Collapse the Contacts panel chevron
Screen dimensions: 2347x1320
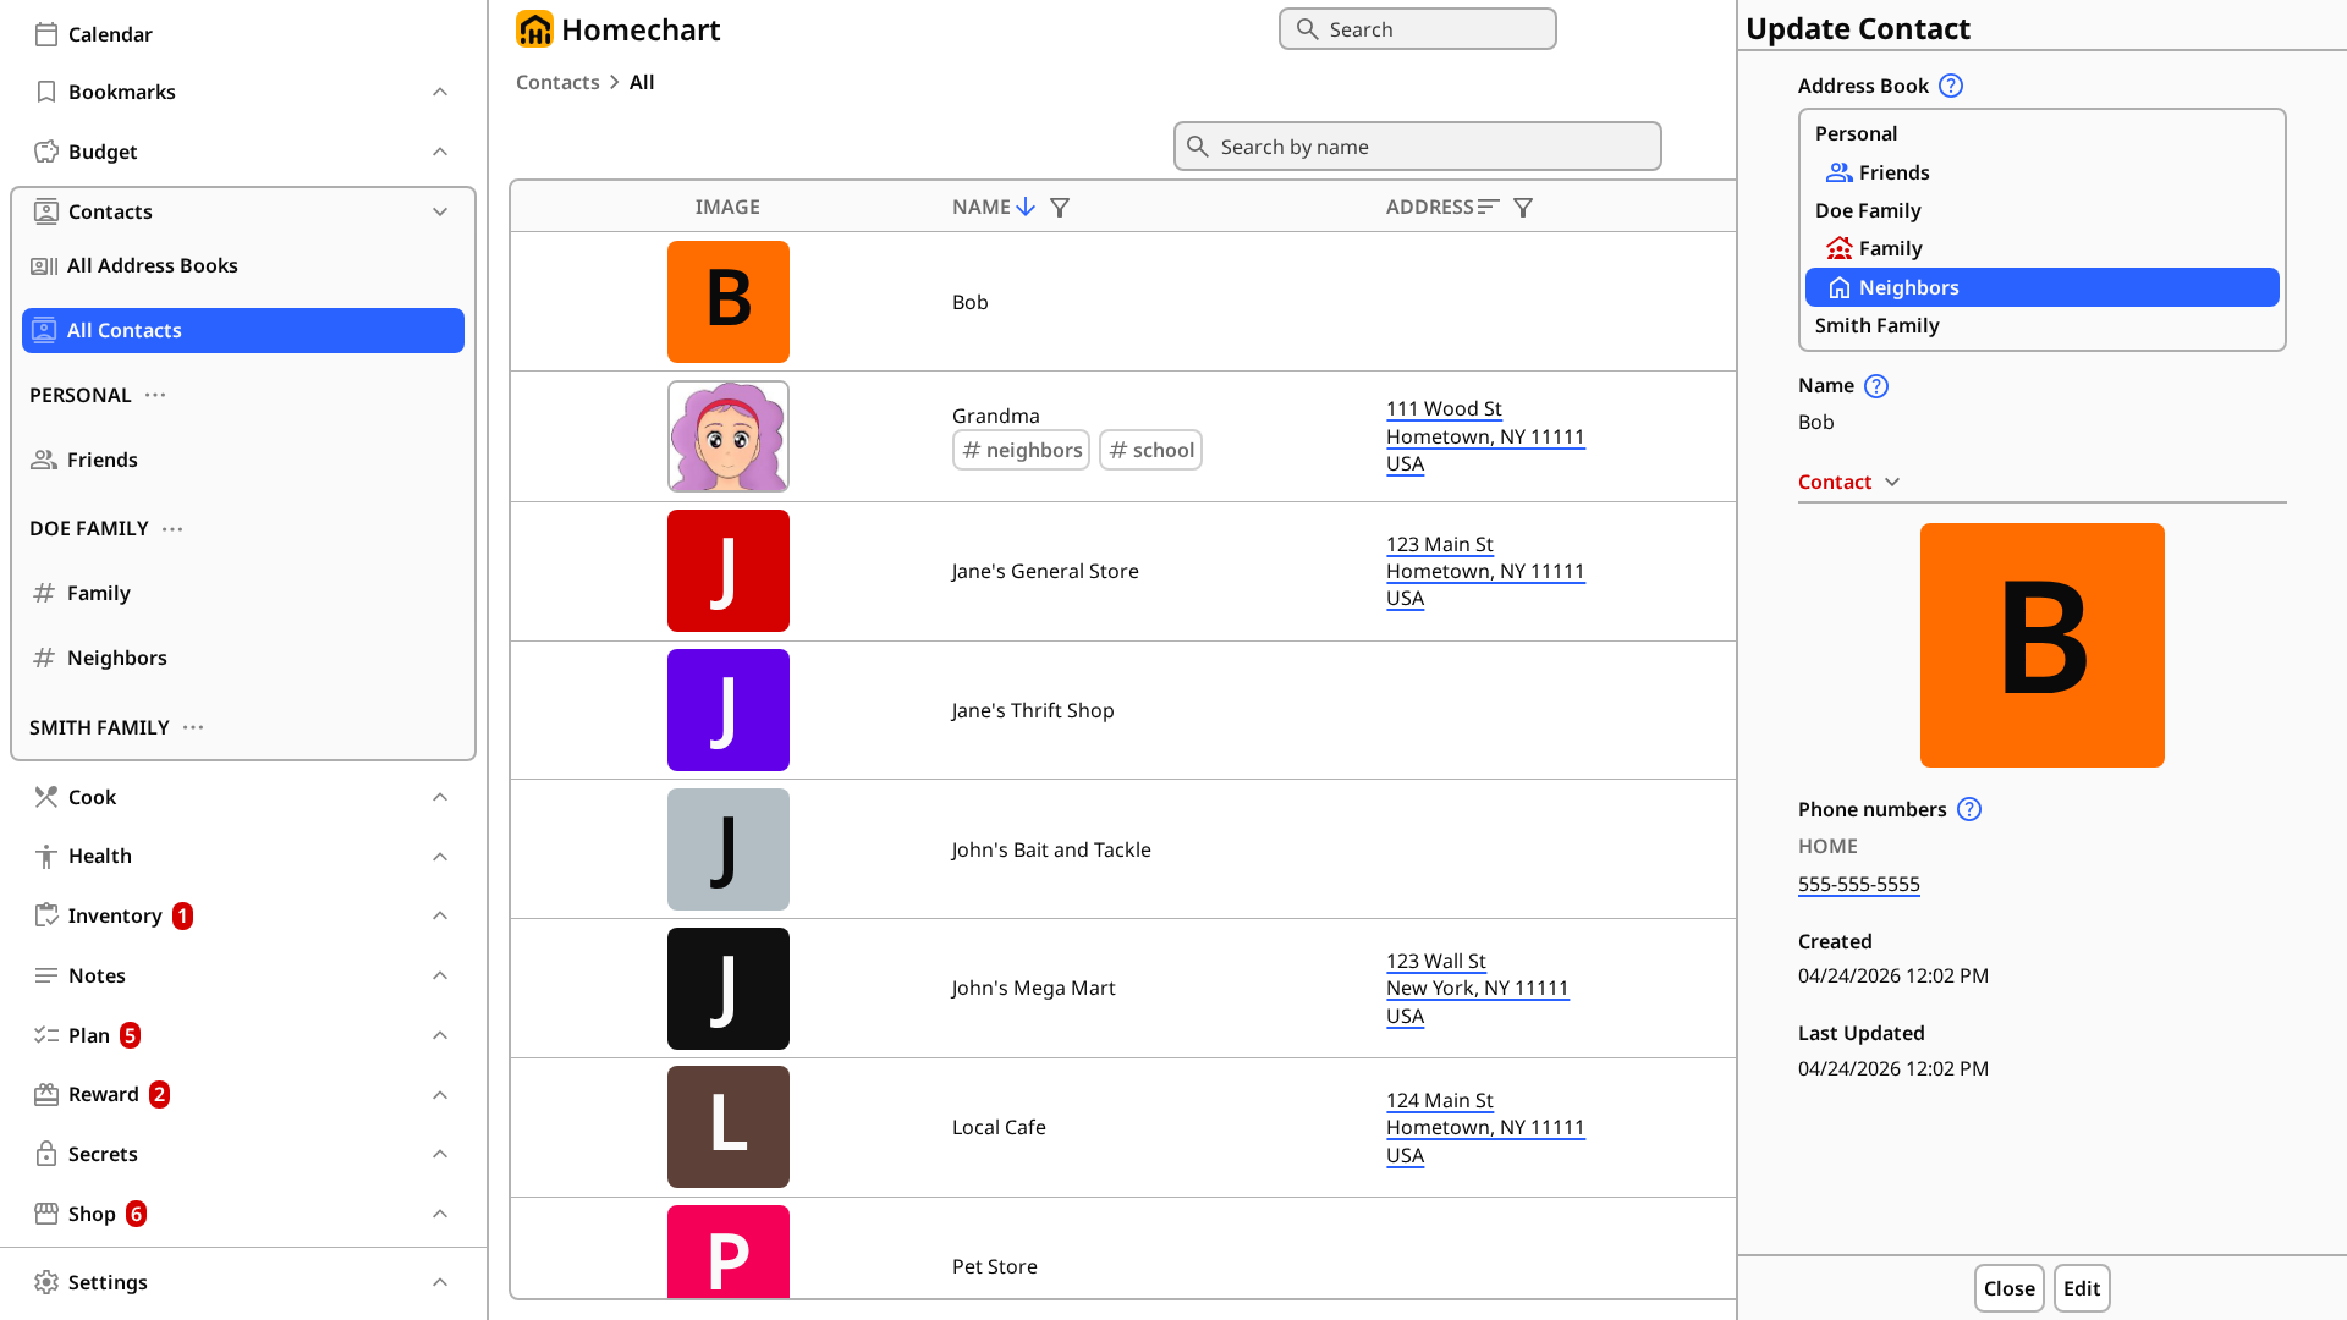click(440, 211)
